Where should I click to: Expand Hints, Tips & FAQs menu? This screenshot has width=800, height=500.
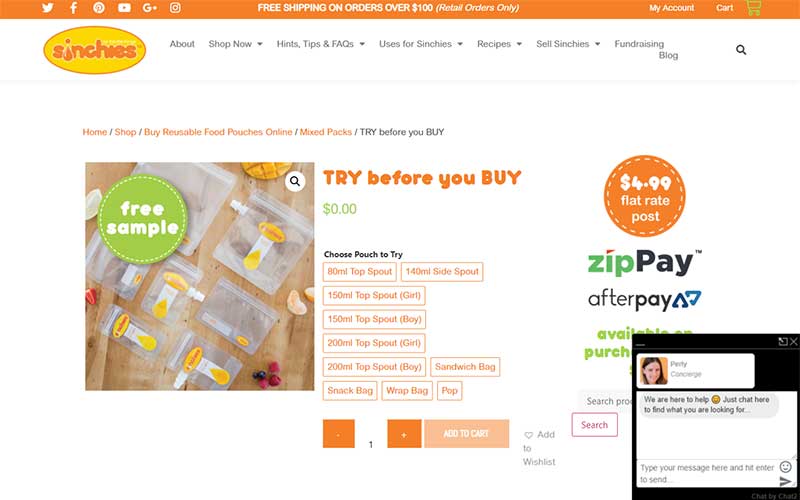pyautogui.click(x=321, y=44)
